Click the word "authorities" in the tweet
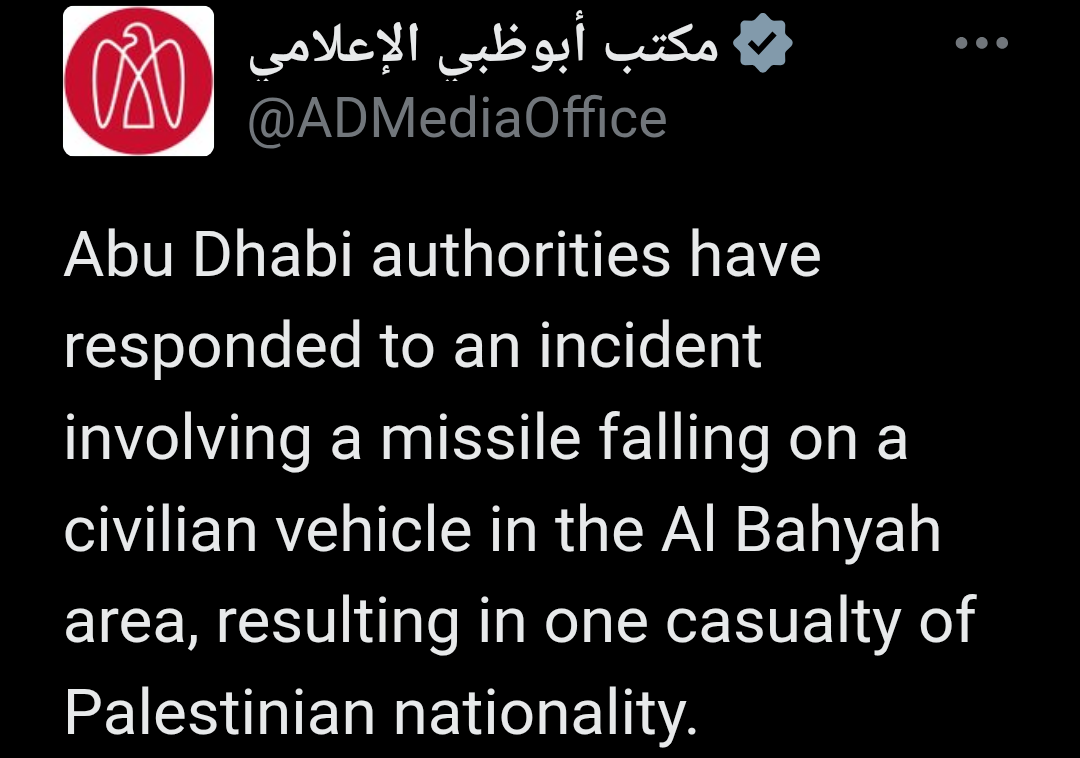1080x758 pixels. 521,255
